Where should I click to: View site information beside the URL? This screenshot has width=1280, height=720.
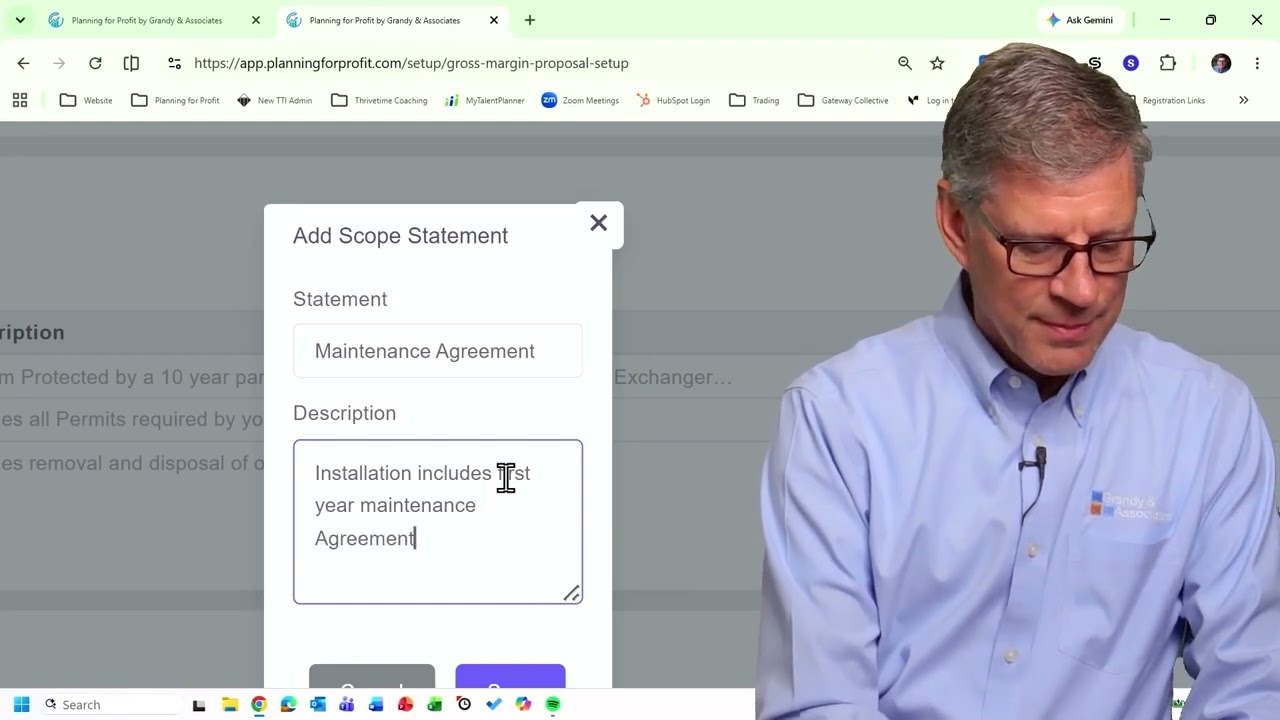pos(174,63)
